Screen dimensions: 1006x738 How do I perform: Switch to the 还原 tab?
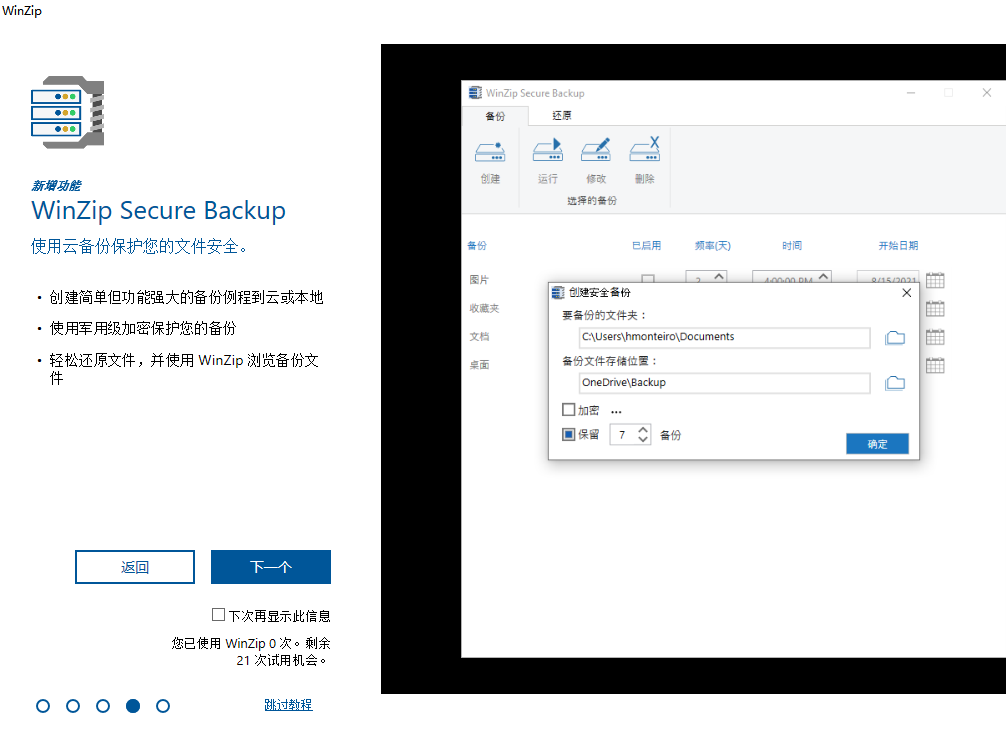562,116
